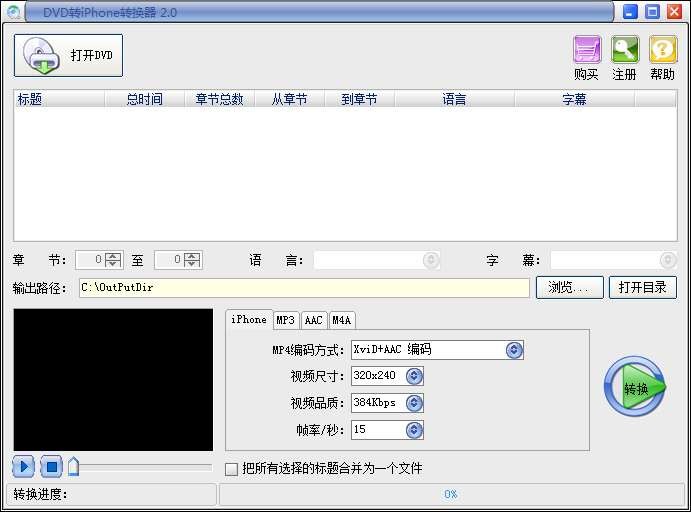Open the 帮助 help icon

663,49
